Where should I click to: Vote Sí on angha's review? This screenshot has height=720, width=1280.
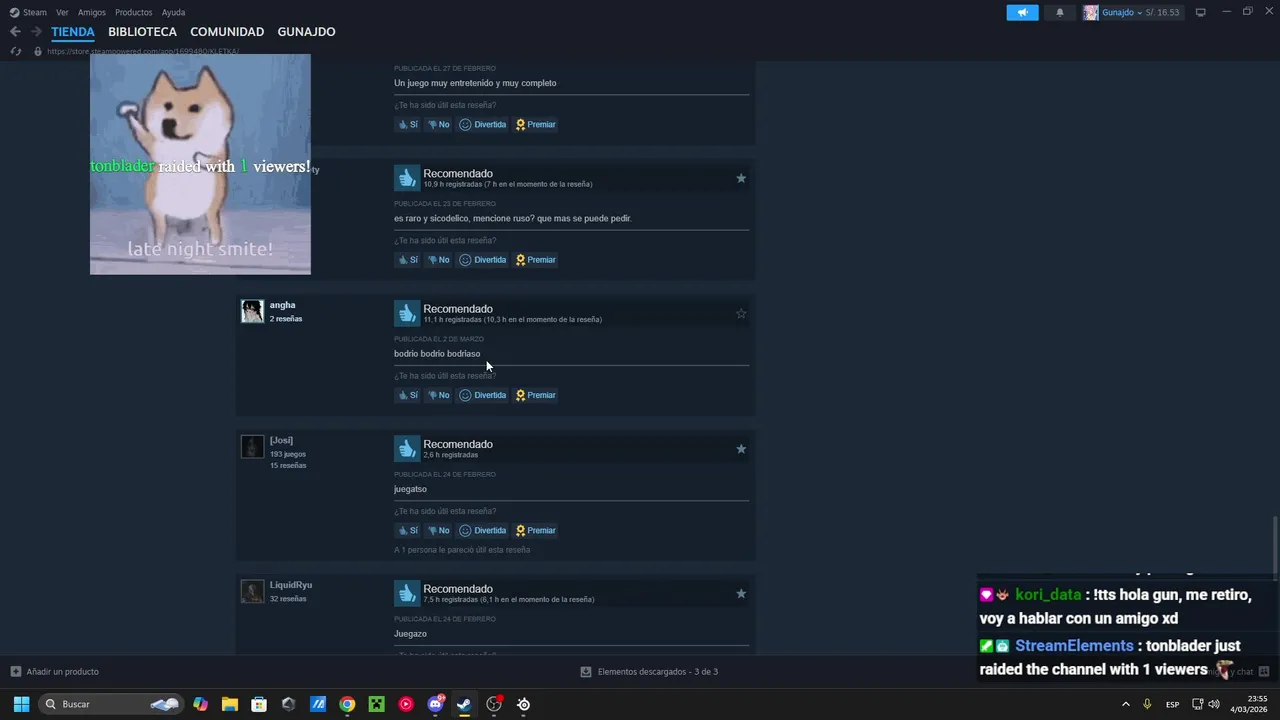point(408,395)
